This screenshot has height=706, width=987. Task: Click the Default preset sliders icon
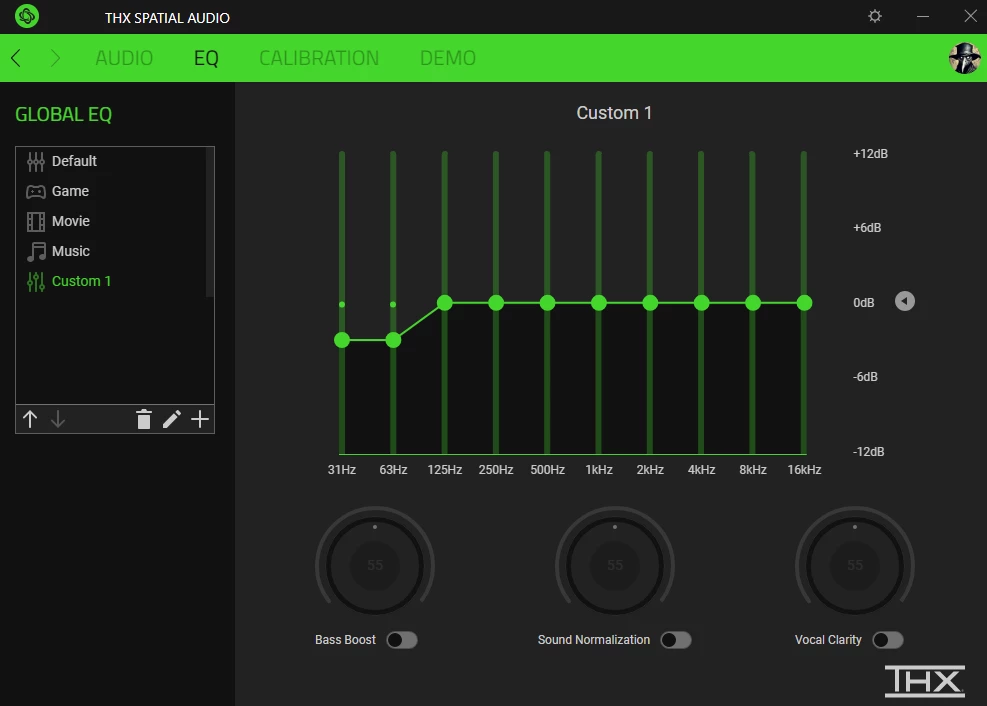(36, 162)
